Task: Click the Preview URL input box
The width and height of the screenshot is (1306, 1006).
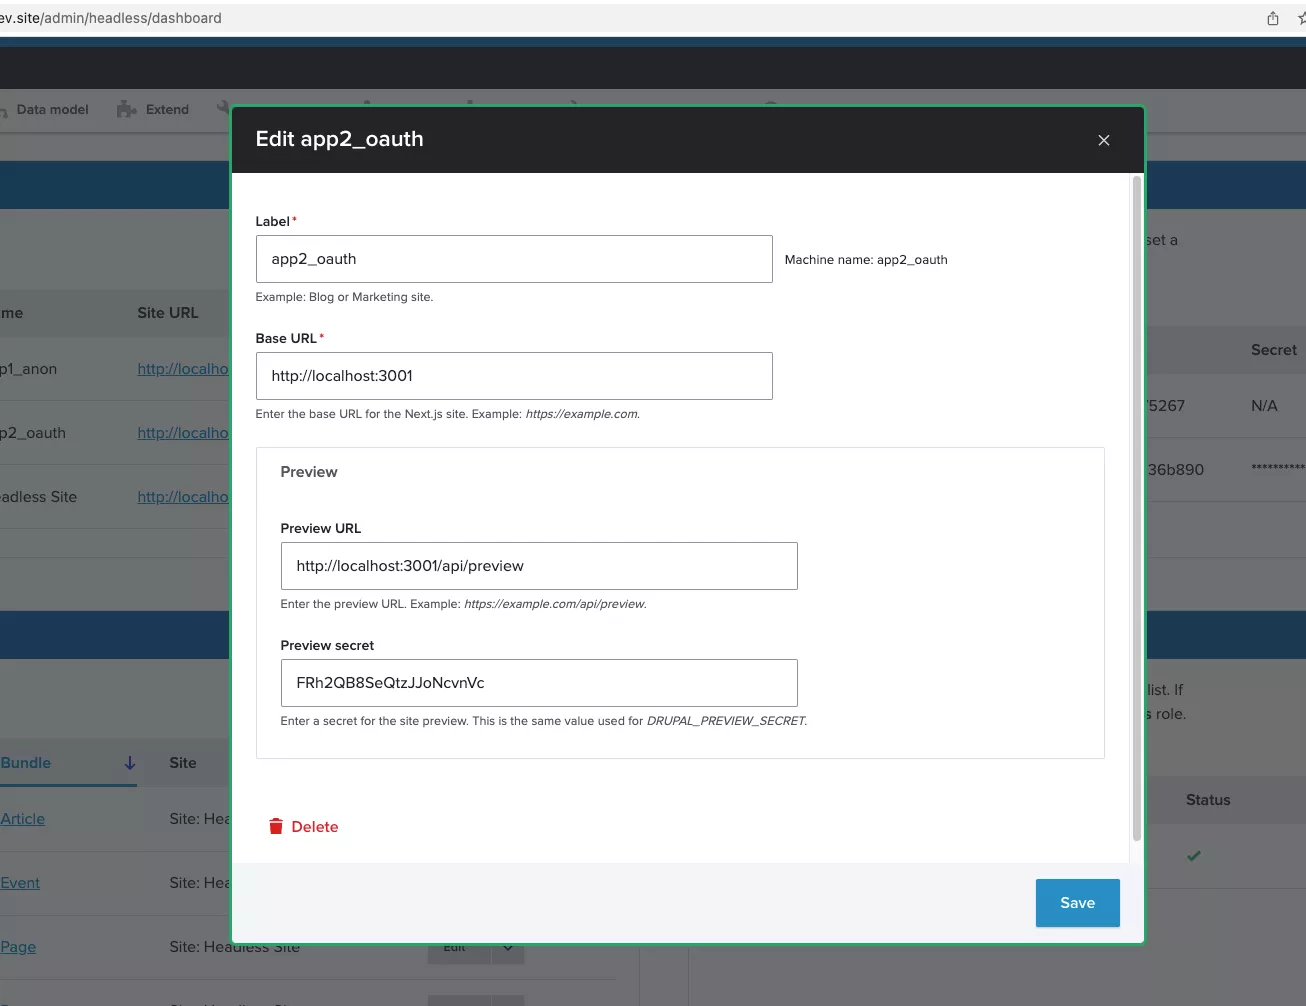Action: 539,566
